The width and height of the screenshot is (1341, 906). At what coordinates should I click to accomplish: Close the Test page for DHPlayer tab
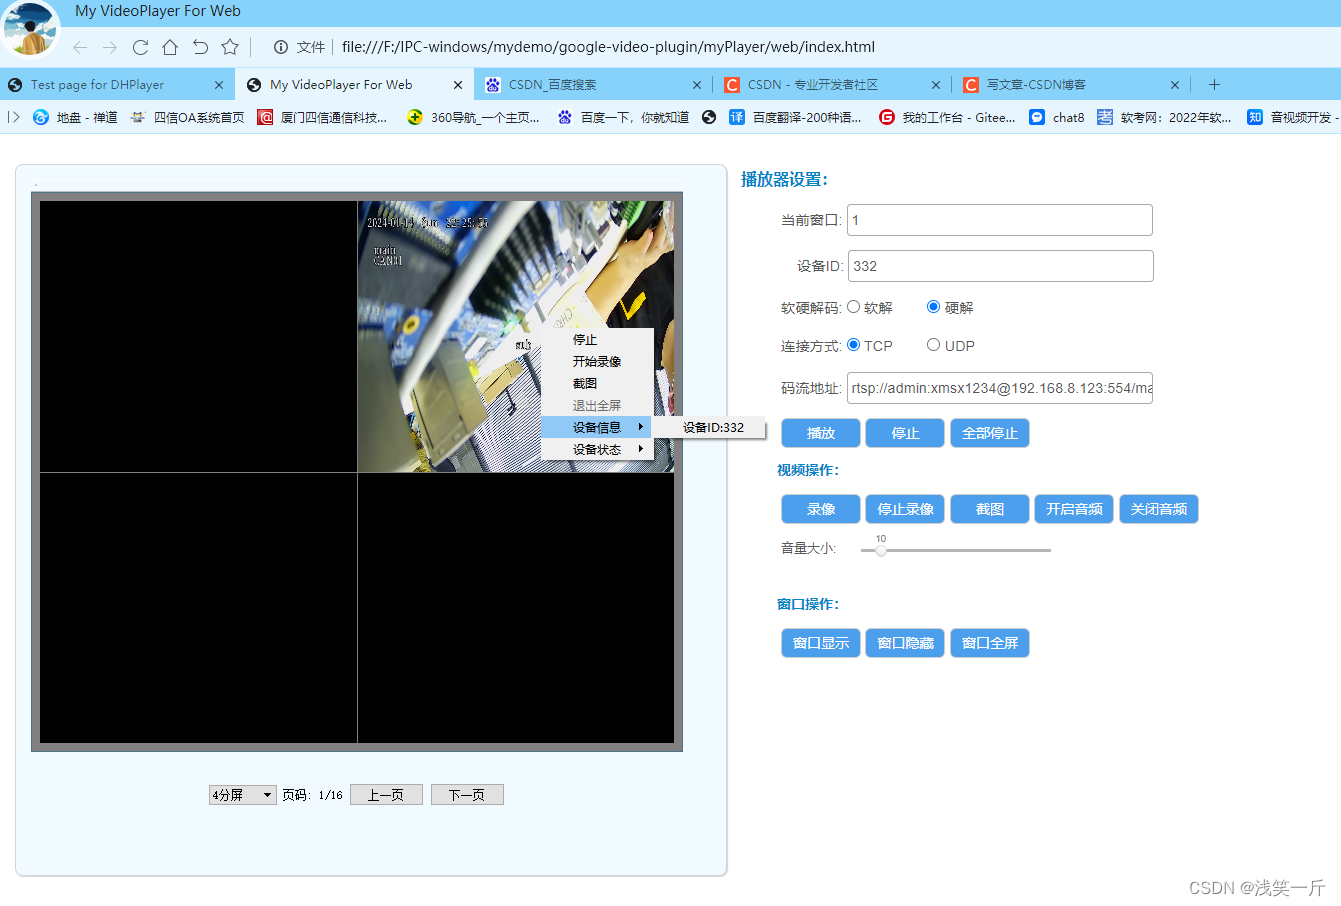point(219,85)
